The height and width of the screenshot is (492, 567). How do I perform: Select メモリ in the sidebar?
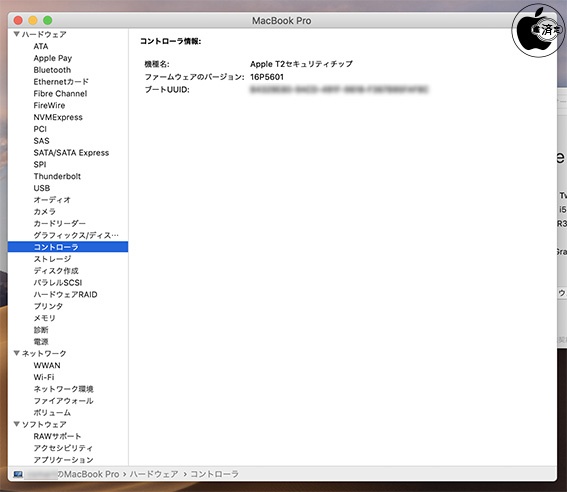coord(44,318)
